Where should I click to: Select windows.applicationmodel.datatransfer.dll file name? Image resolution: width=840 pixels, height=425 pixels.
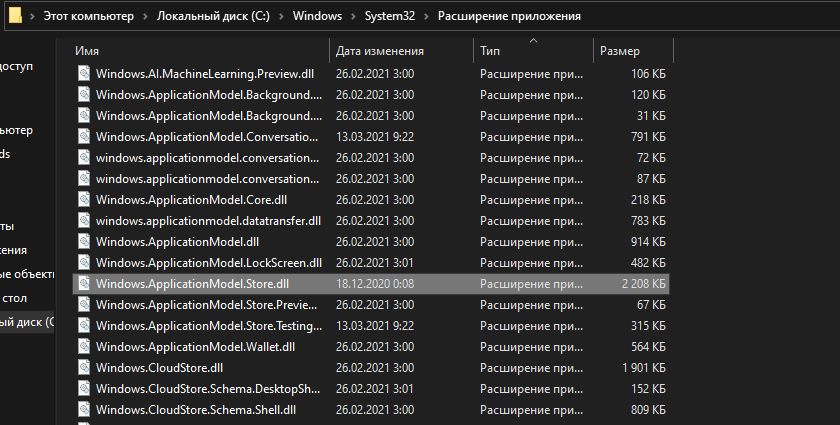coord(208,220)
